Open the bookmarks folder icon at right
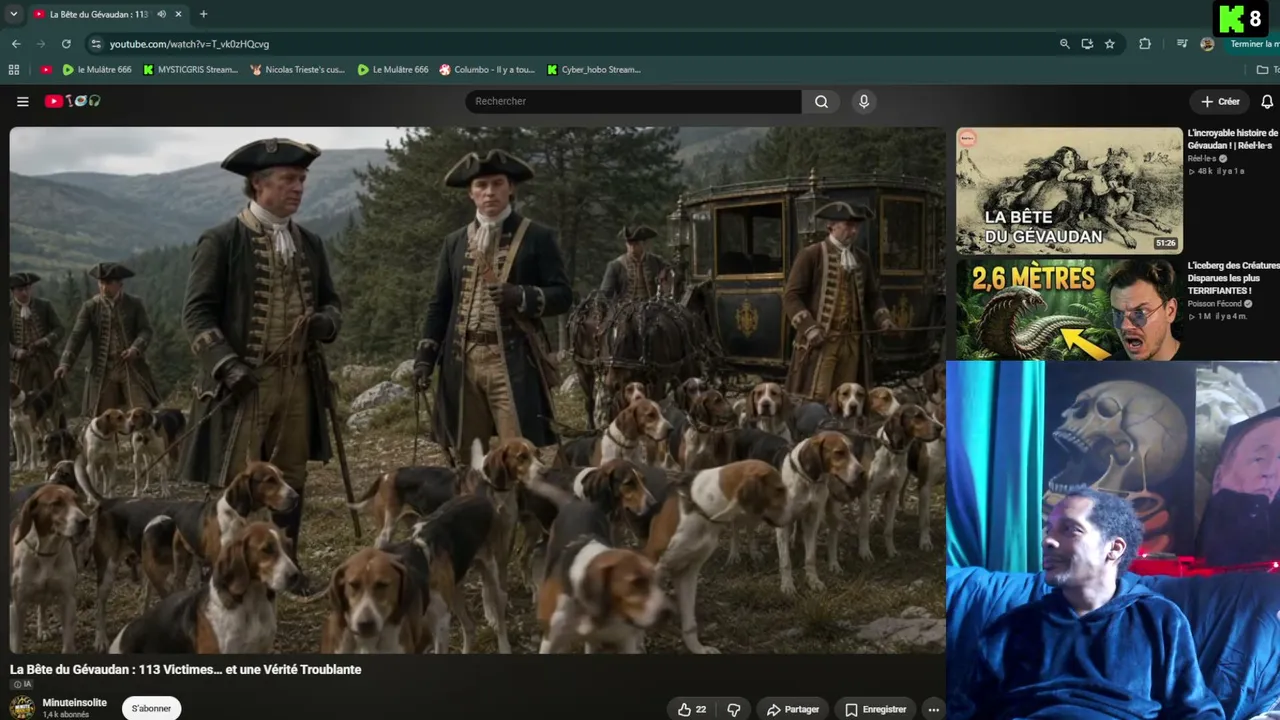1280x720 pixels. pos(1262,70)
